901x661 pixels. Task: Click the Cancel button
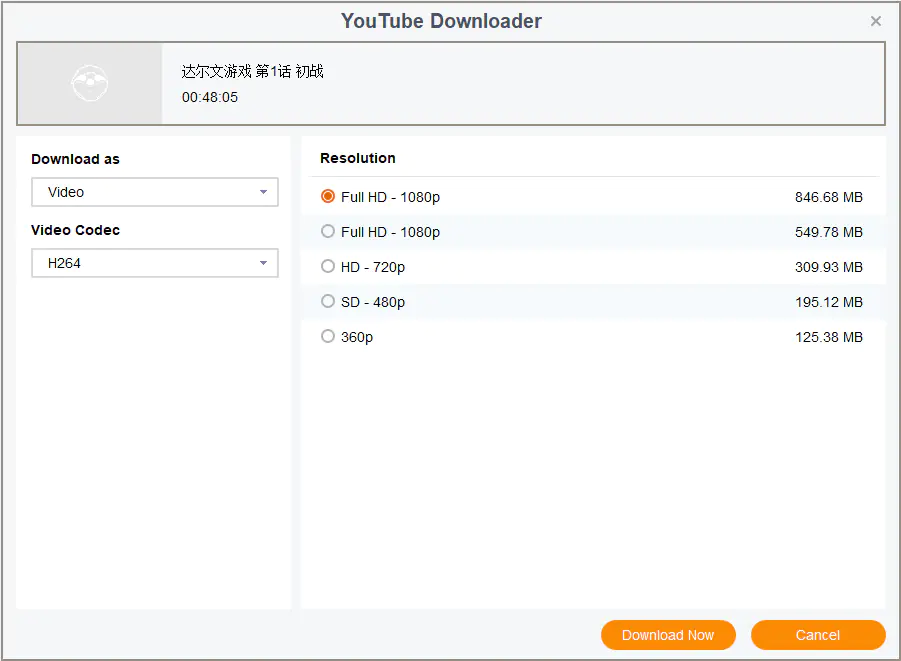[817, 635]
